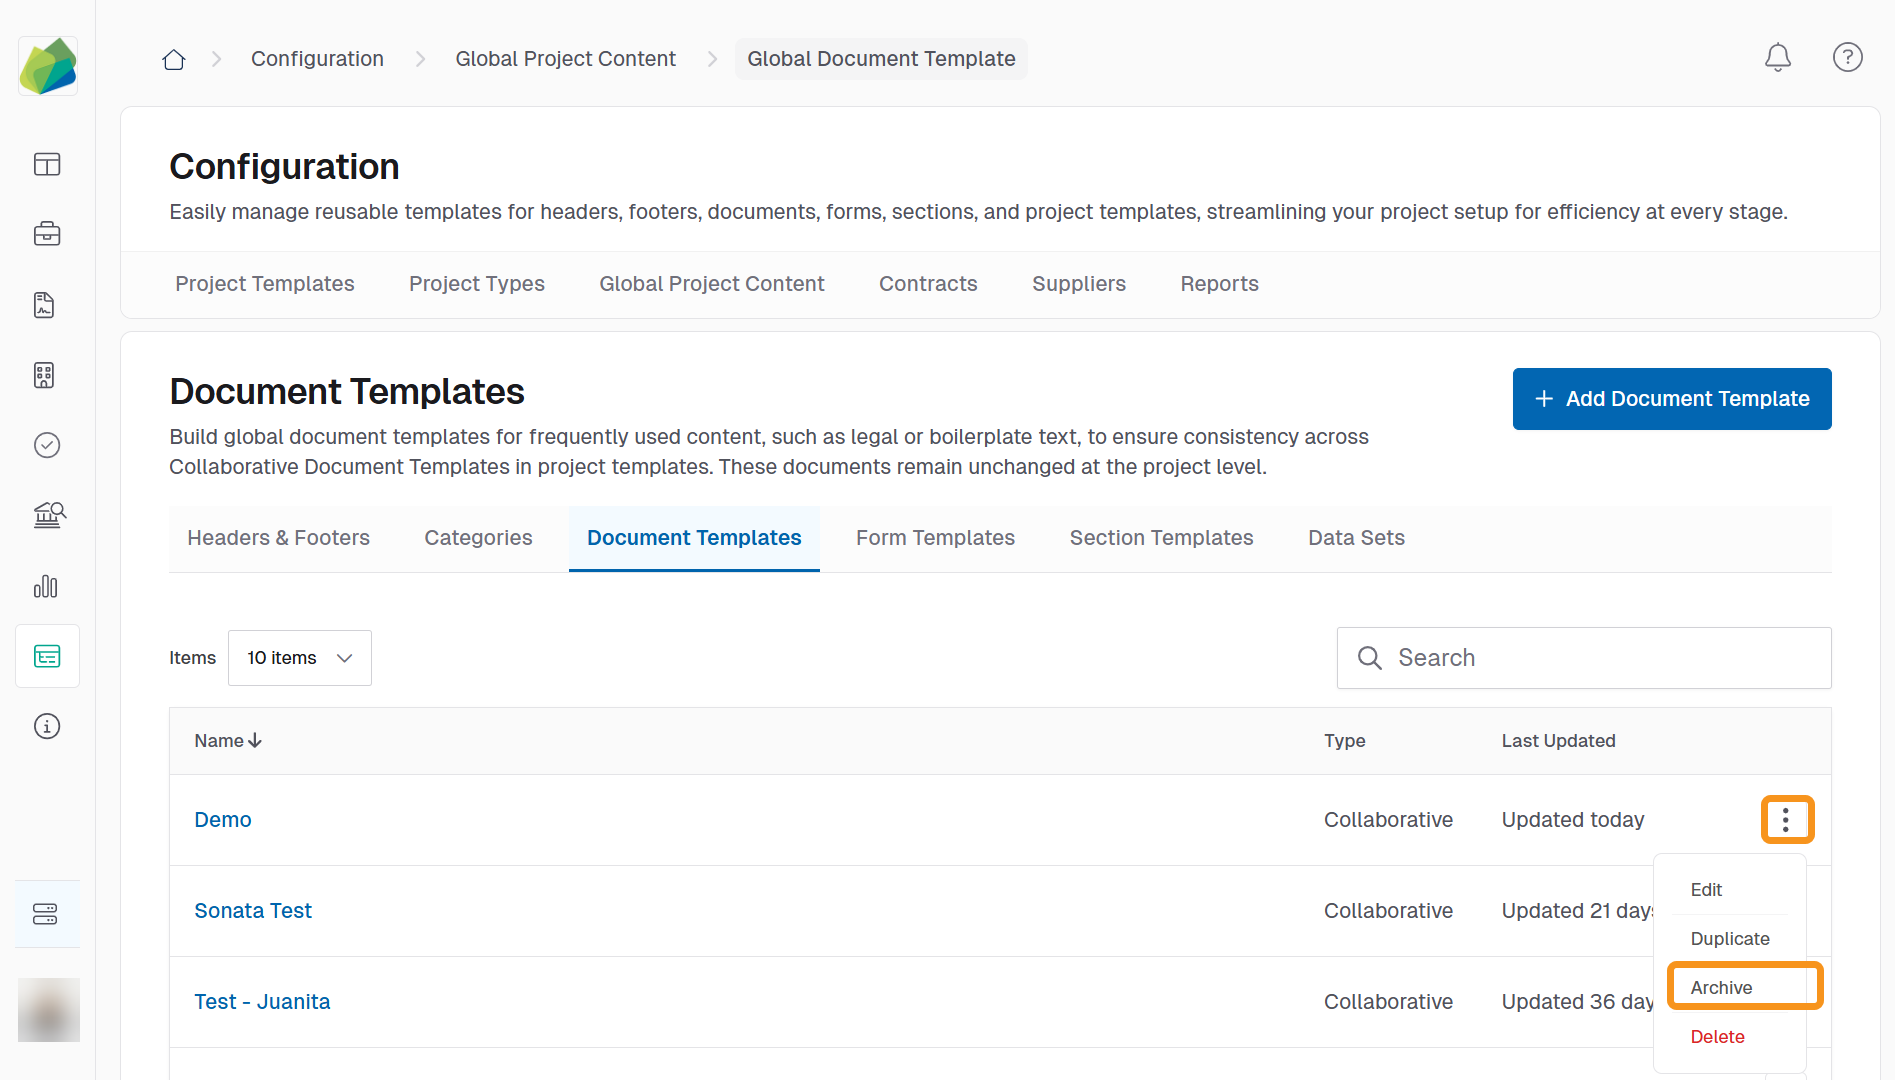Select Duplicate in the context menu
The image size is (1895, 1080).
pos(1729,938)
